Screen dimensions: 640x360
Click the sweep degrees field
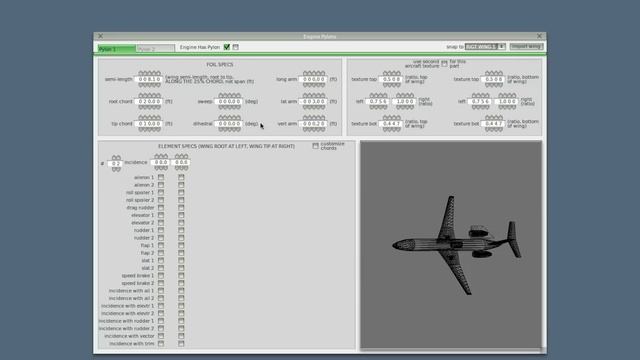point(229,101)
